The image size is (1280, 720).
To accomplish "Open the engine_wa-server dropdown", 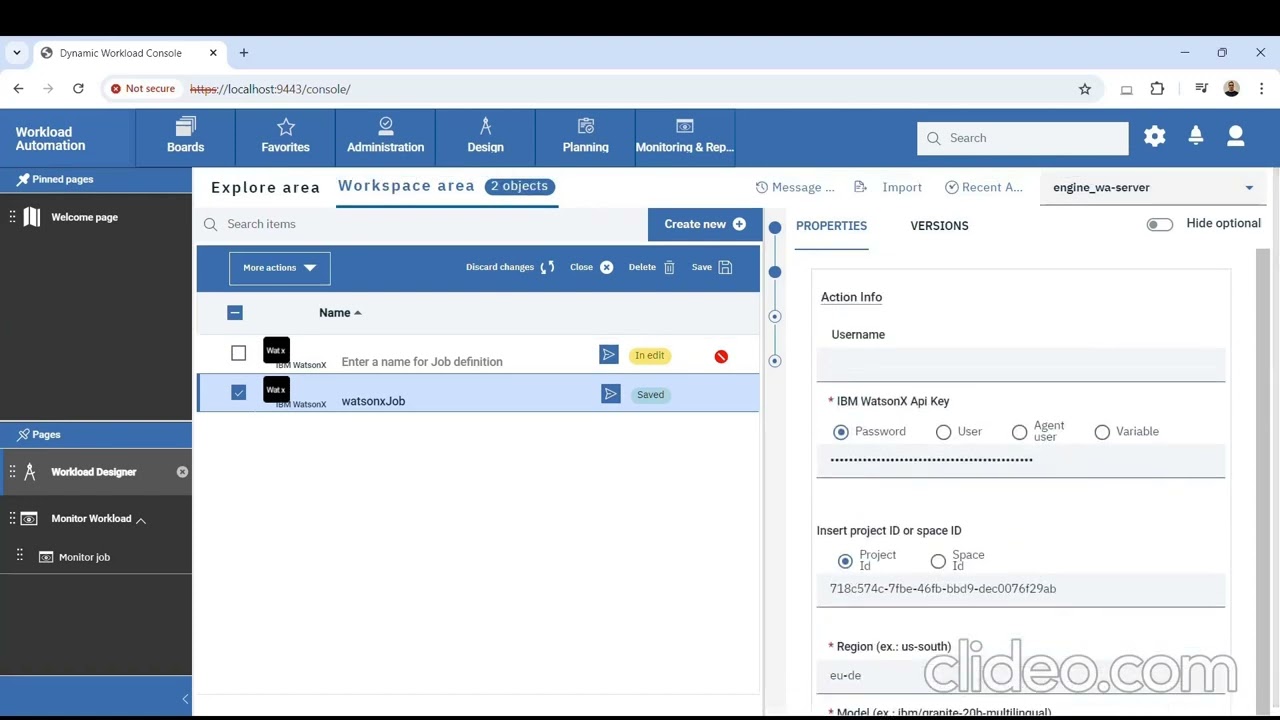I will [1153, 187].
